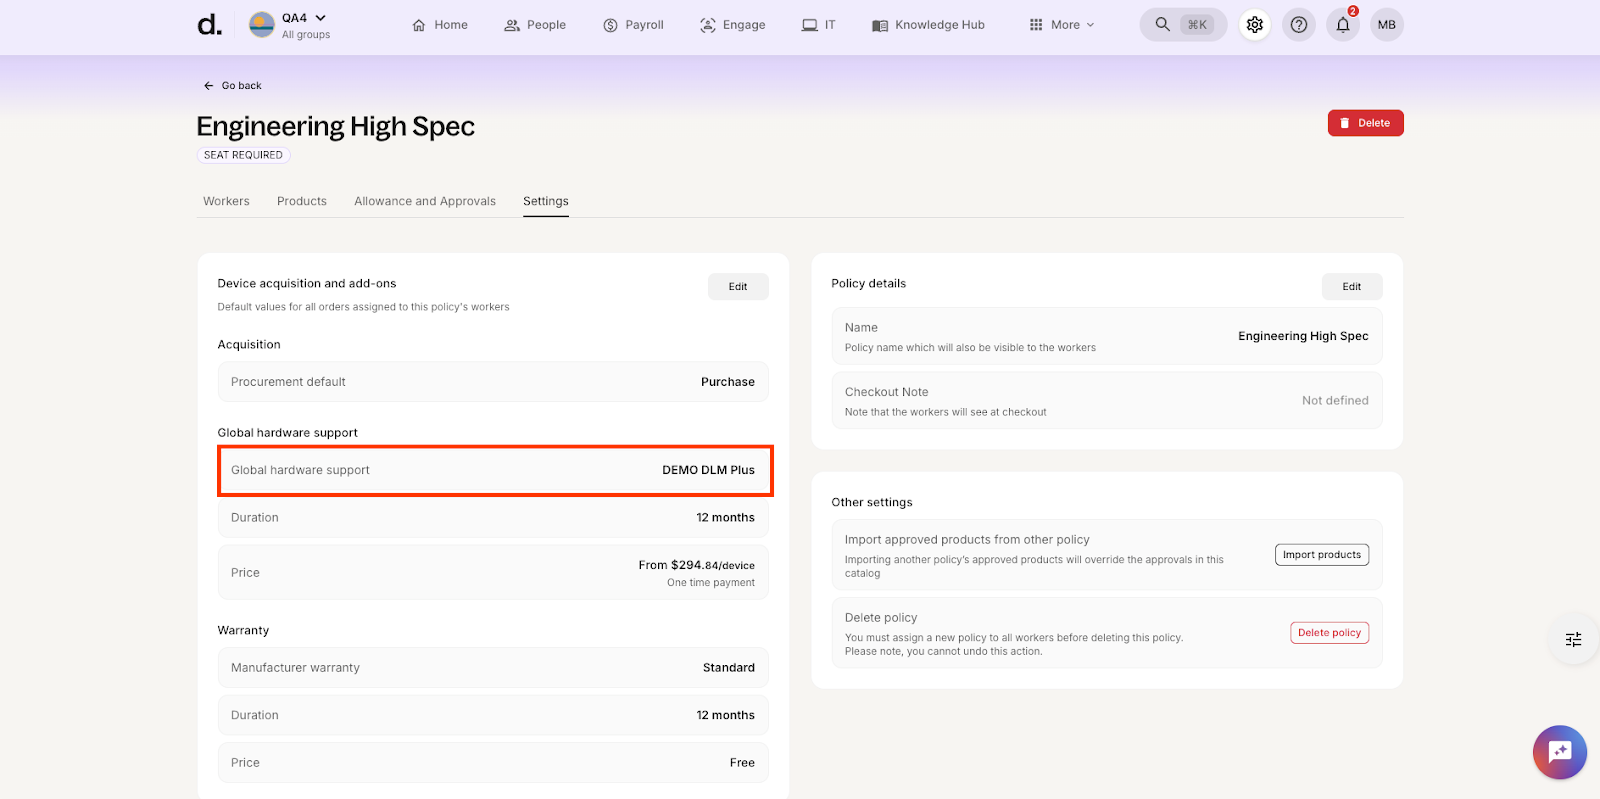Open the chat assistant bubble
This screenshot has height=799, width=1600.
click(1559, 752)
